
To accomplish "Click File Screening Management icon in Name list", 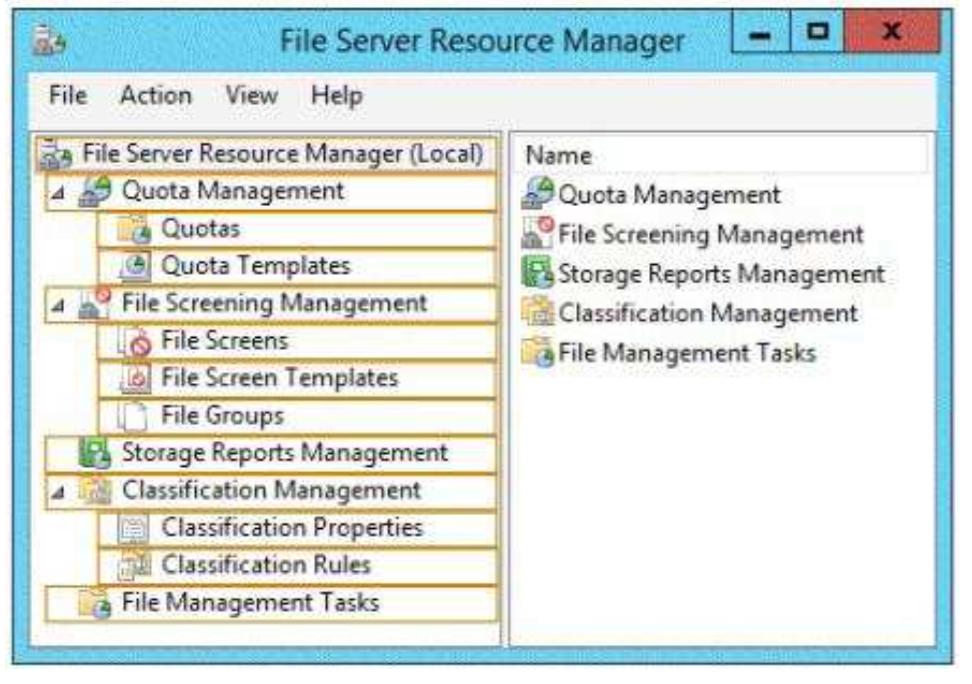I will coord(537,233).
